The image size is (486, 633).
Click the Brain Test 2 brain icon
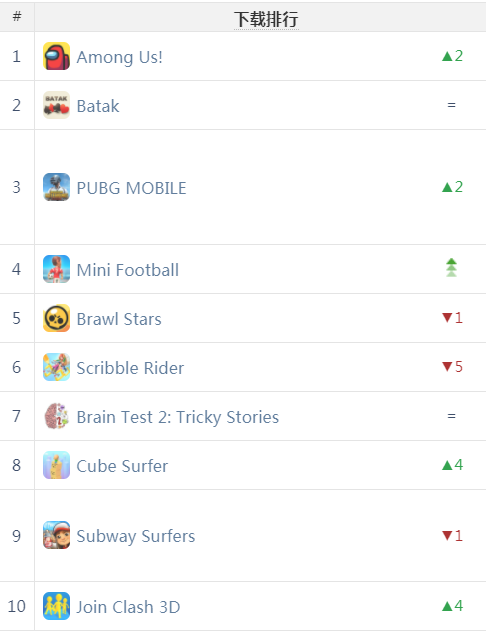pyautogui.click(x=57, y=416)
